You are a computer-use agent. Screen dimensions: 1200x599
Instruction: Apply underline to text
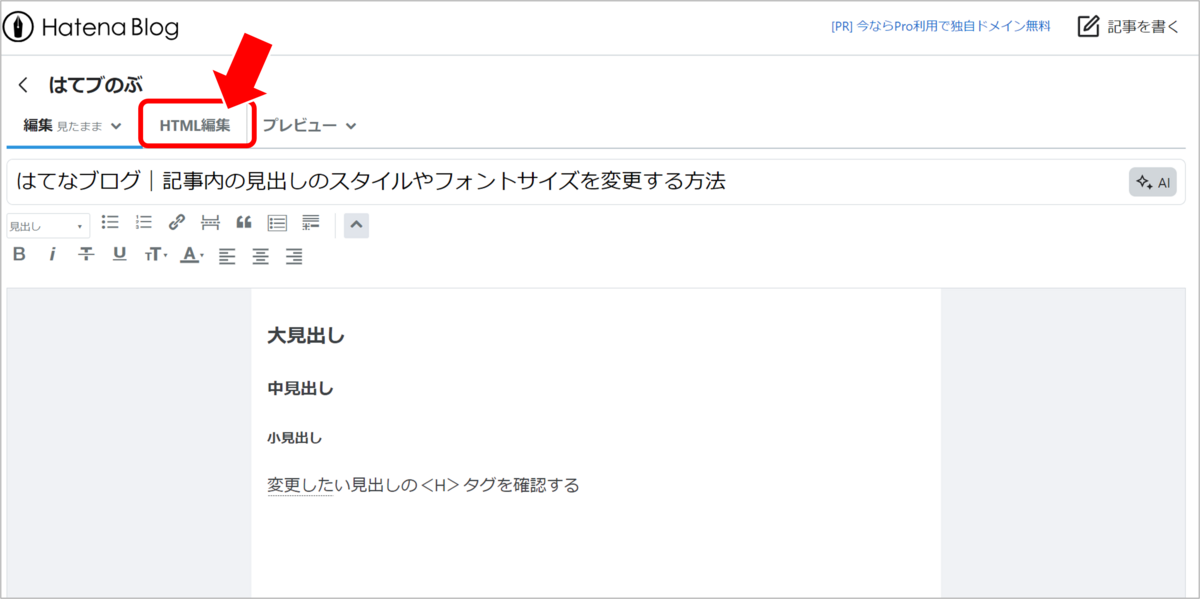coord(119,256)
